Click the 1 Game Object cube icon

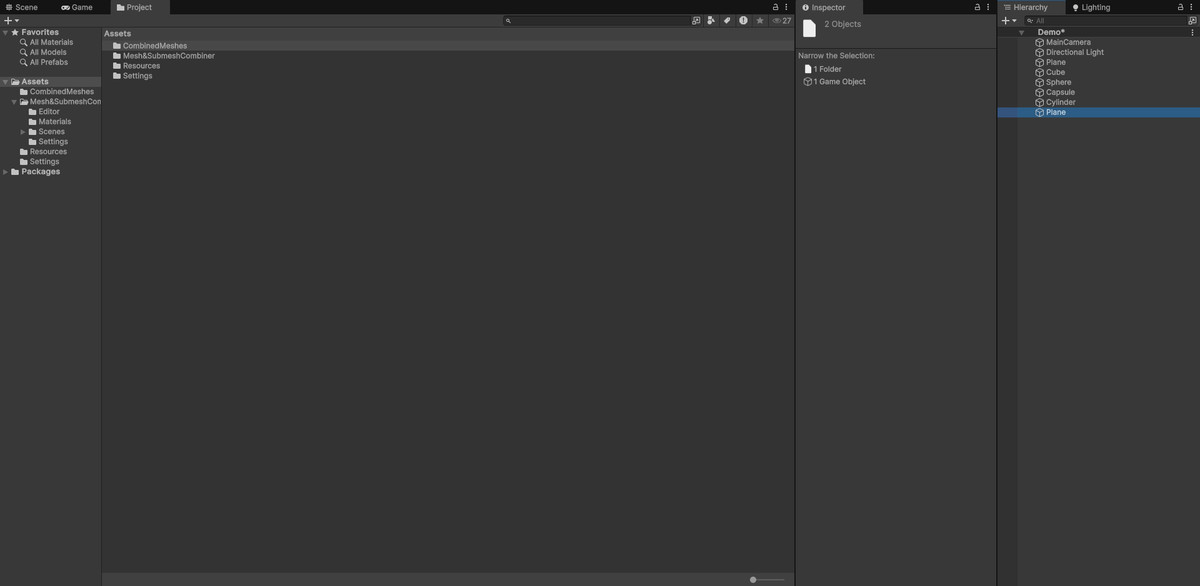pyautogui.click(x=808, y=82)
